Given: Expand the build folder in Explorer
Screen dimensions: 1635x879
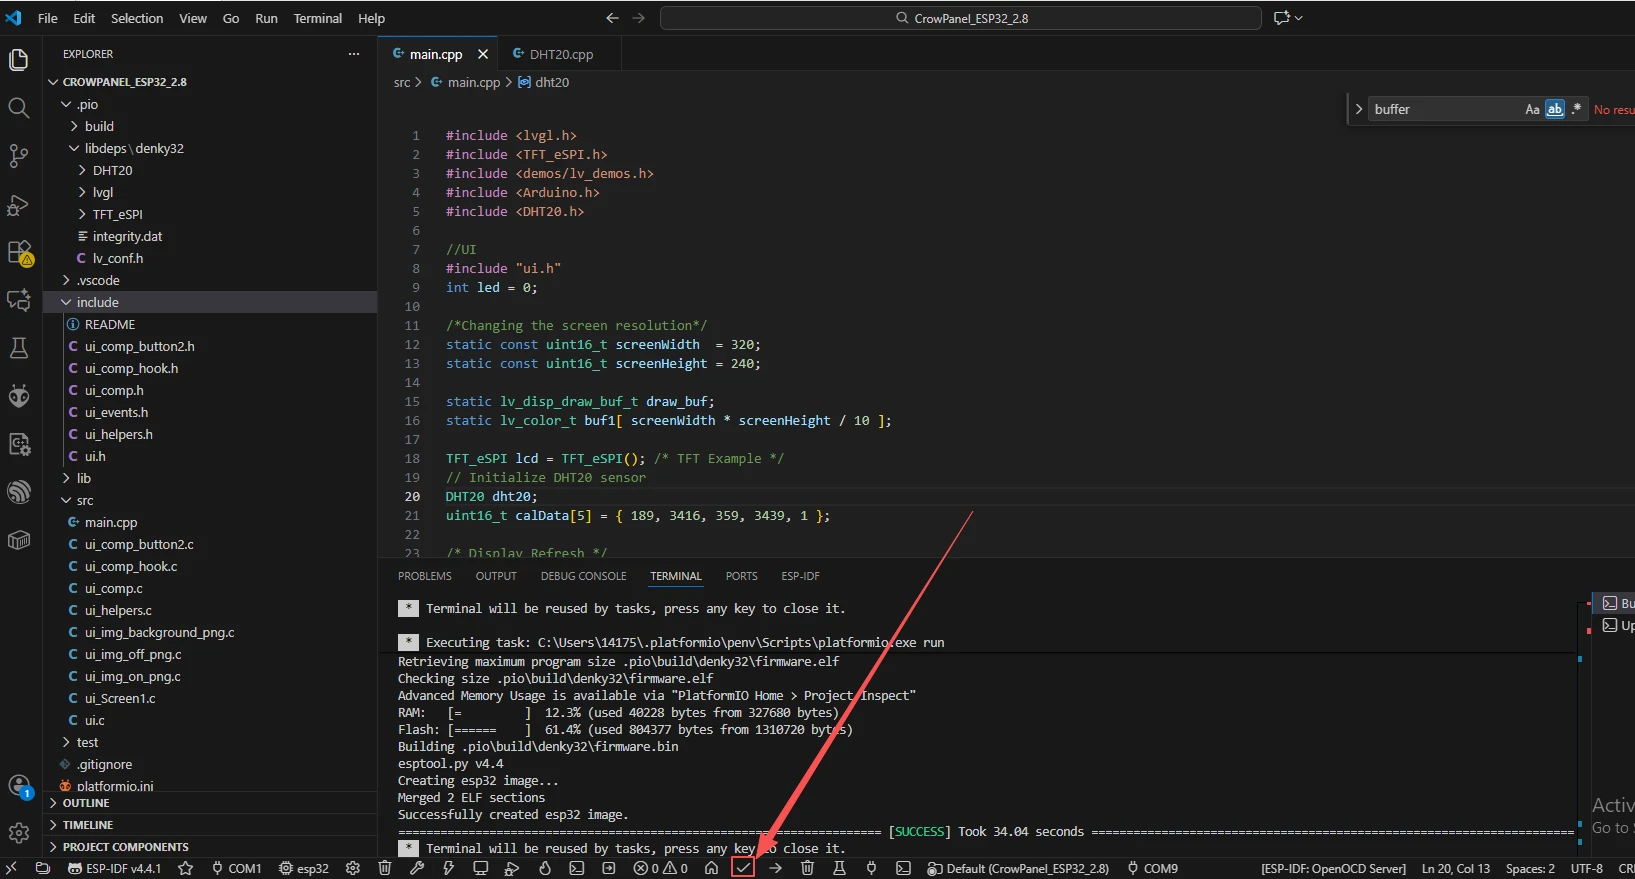Looking at the screenshot, I should tap(99, 126).
